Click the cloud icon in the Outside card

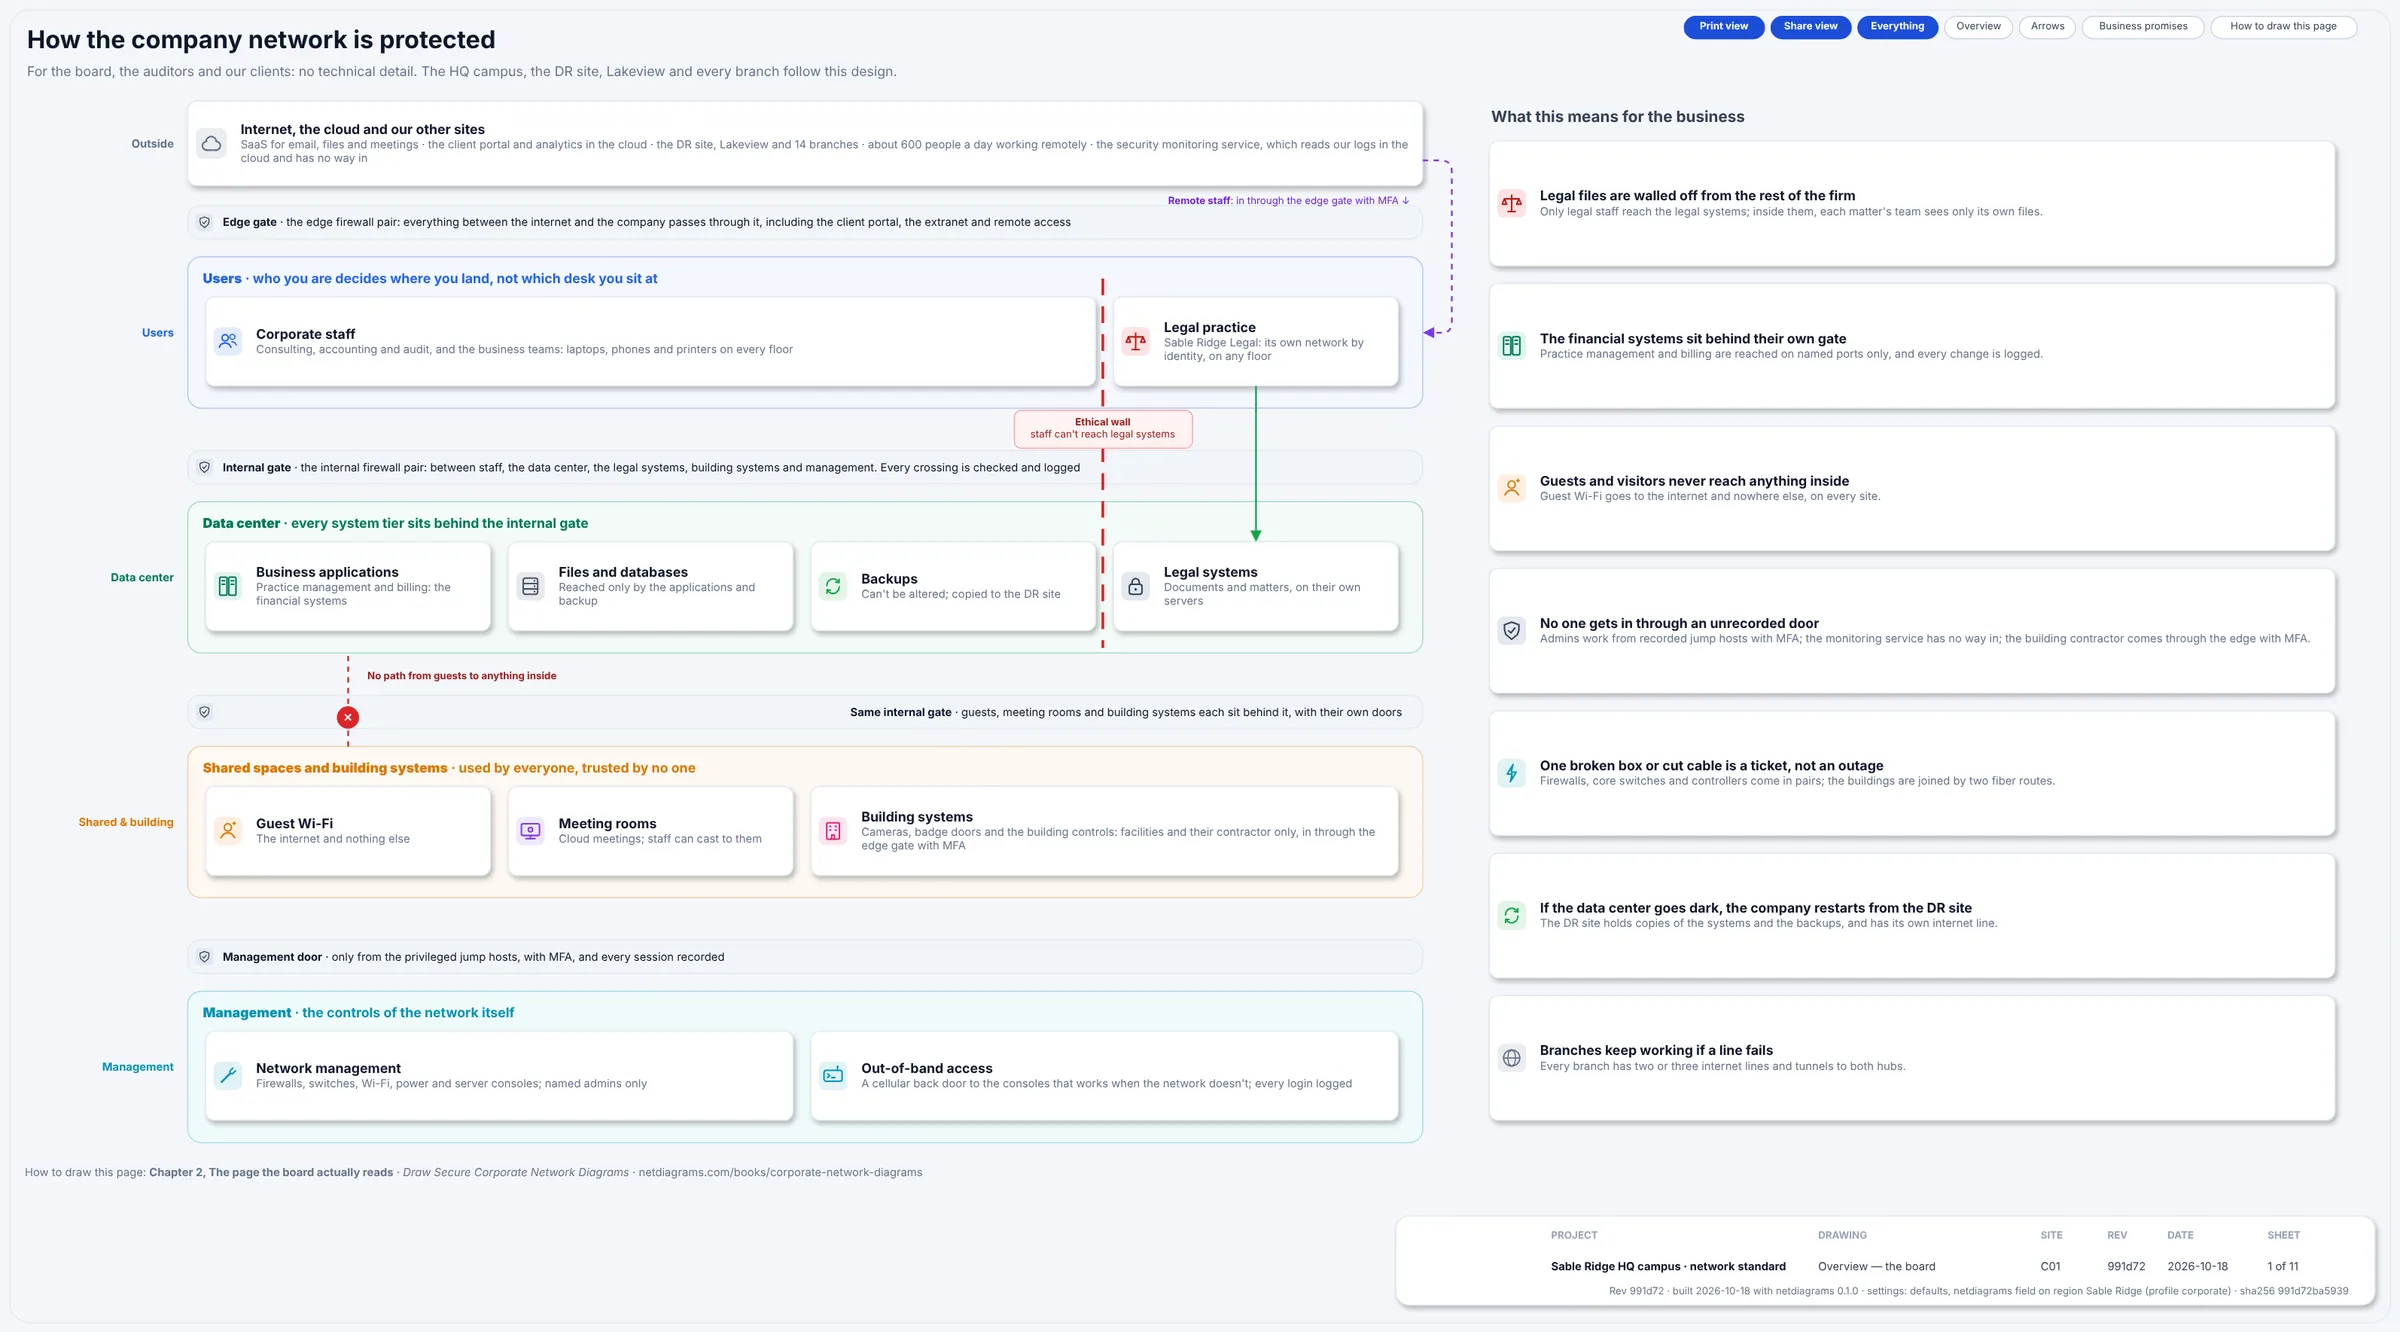click(211, 144)
